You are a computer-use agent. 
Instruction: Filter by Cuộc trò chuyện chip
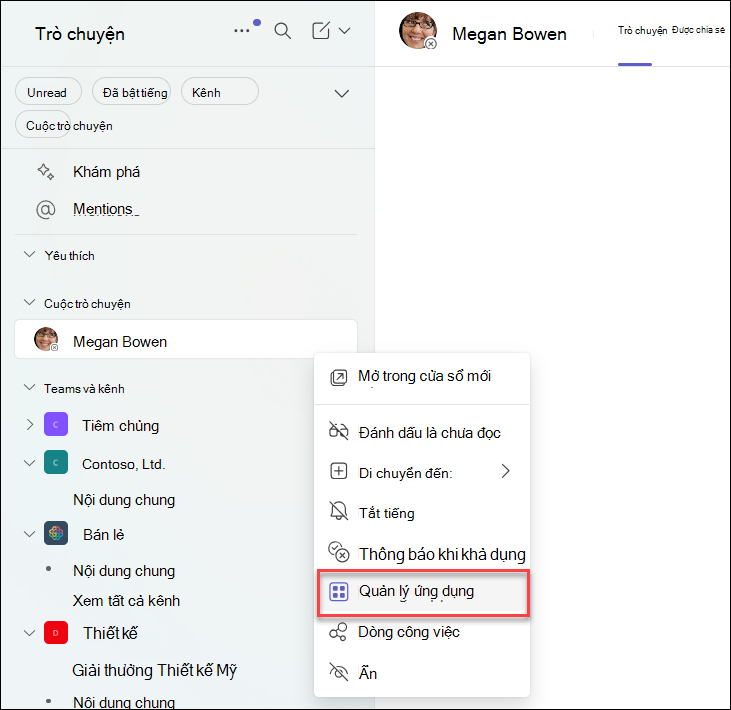tap(43, 125)
